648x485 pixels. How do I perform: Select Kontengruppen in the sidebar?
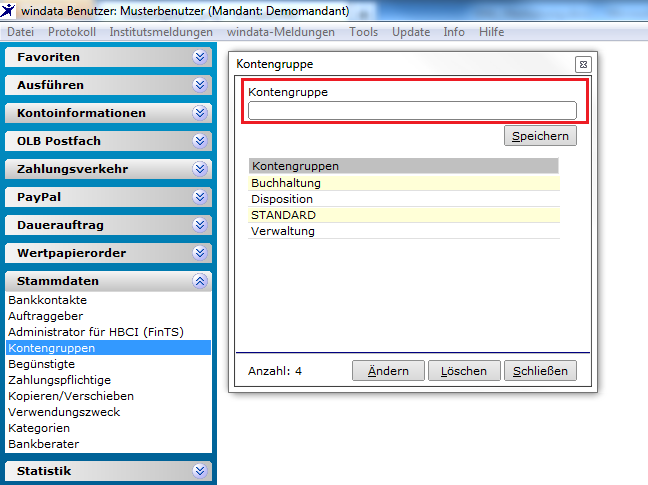point(108,348)
